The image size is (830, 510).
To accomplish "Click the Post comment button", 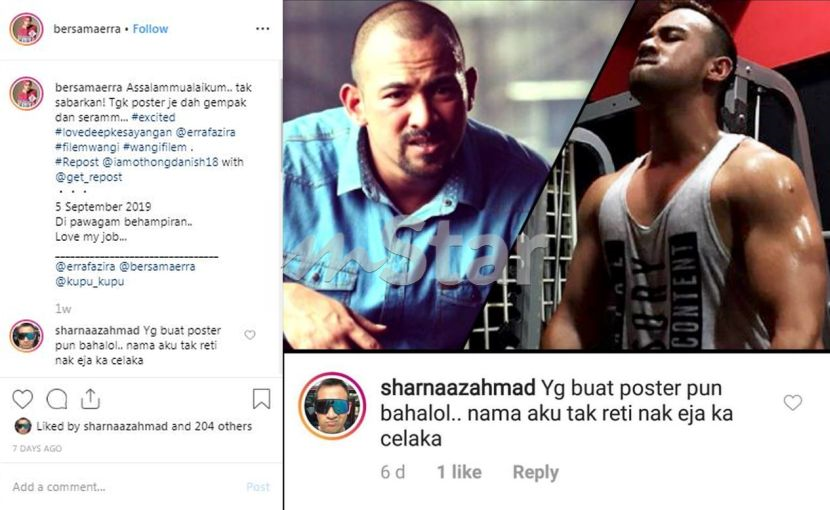I will tap(258, 487).
